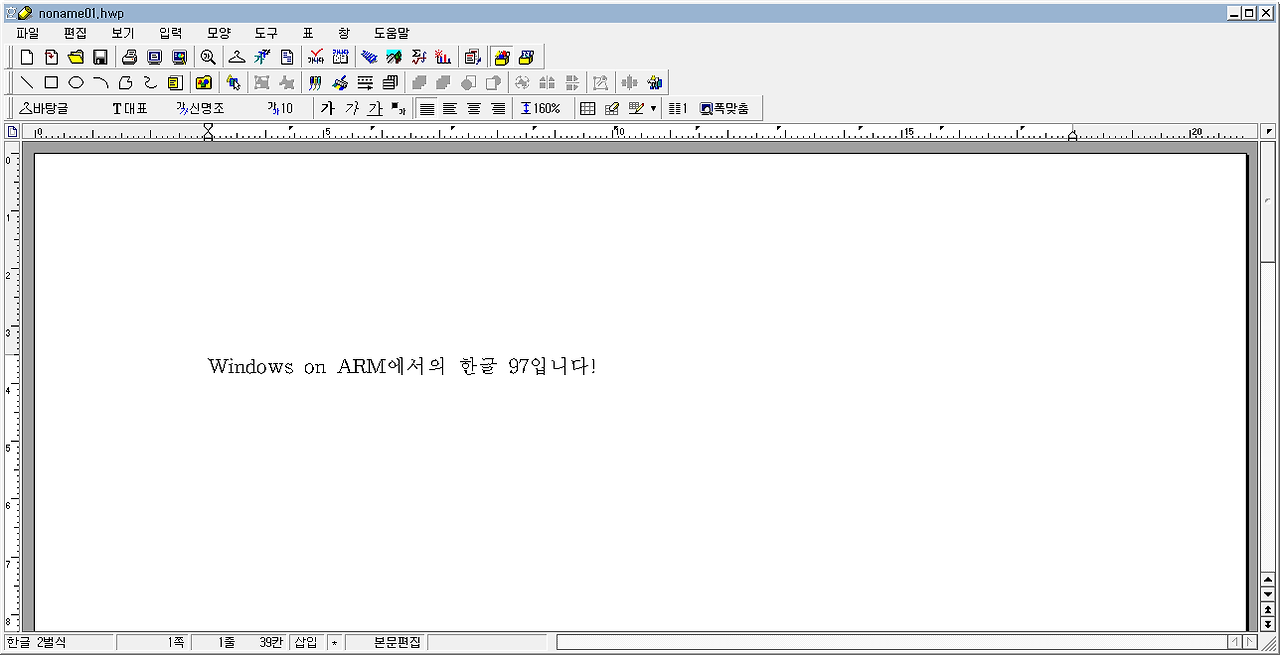
Task: Click the open folder icon
Action: [75, 58]
